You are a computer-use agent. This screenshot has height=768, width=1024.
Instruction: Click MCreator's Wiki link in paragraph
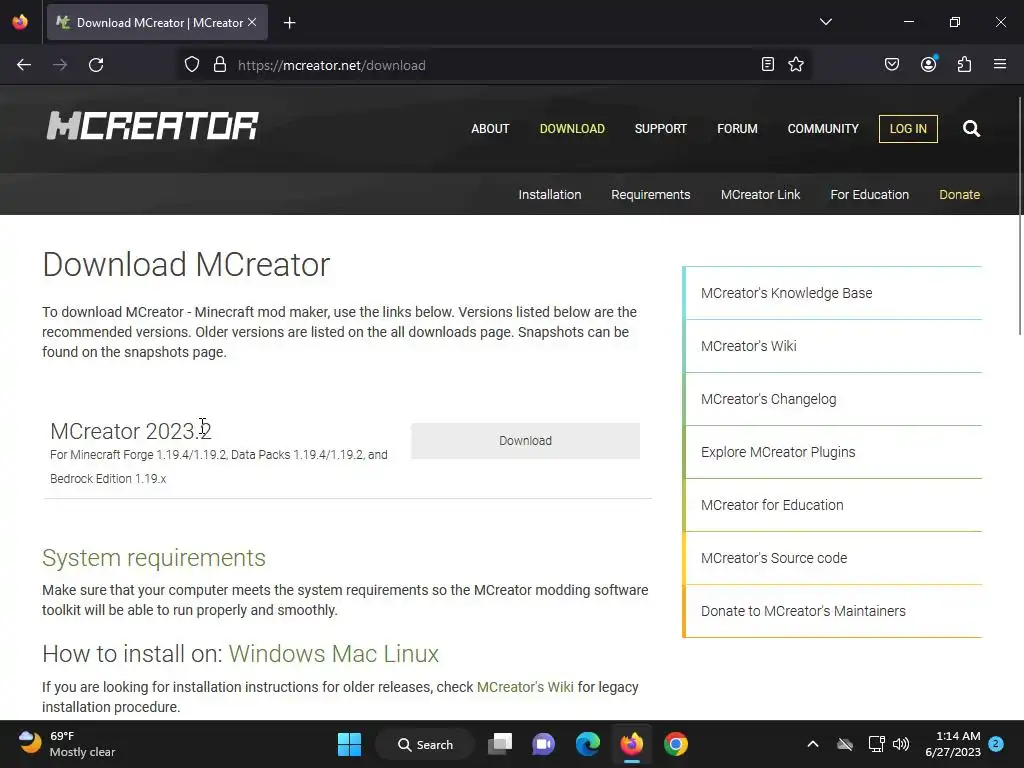click(x=525, y=687)
